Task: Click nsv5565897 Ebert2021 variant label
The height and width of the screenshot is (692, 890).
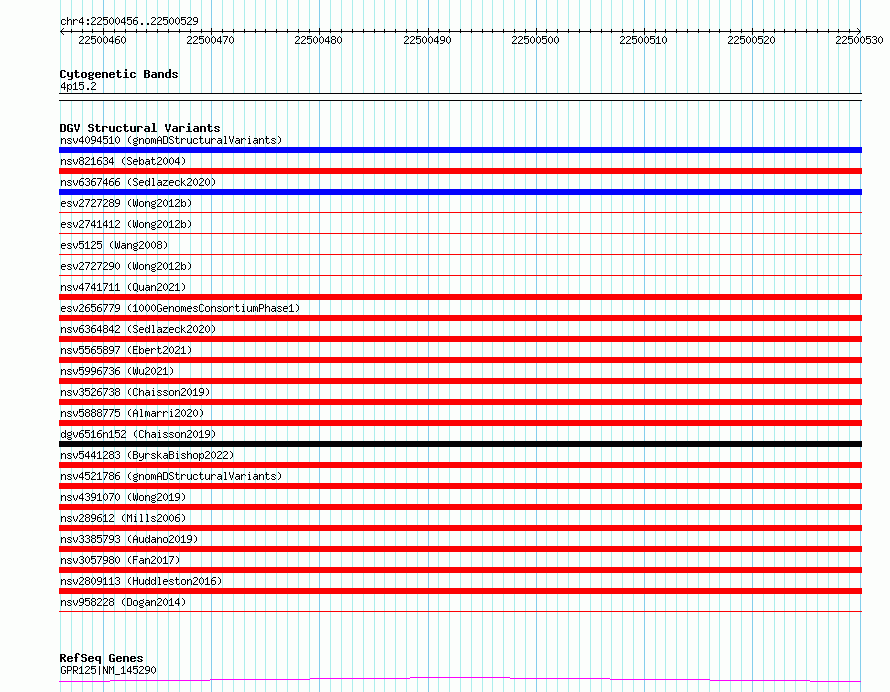Action: click(x=126, y=350)
